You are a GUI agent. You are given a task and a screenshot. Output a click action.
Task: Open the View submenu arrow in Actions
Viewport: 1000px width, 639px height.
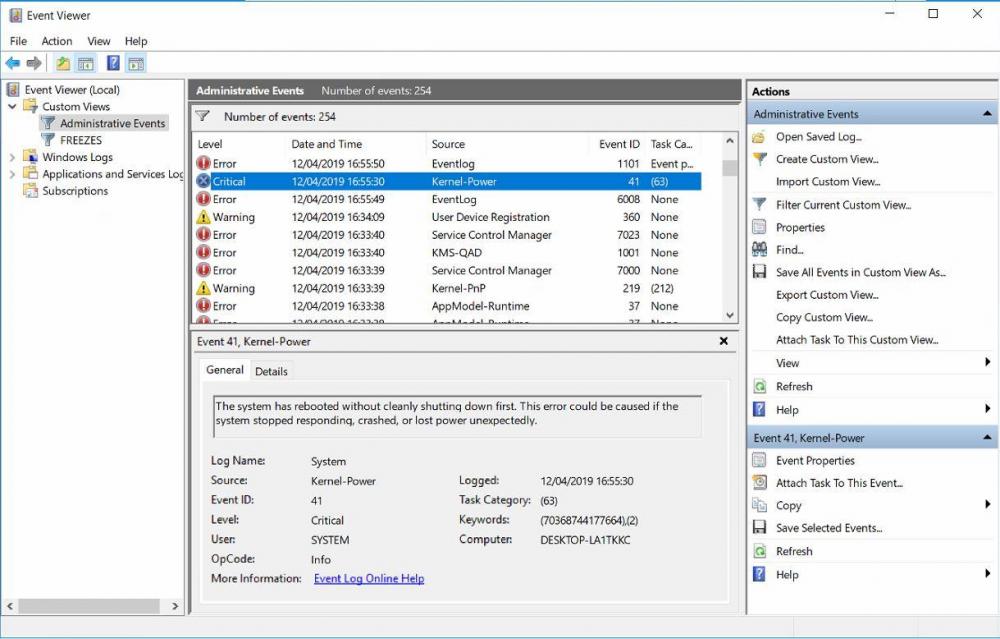(987, 362)
